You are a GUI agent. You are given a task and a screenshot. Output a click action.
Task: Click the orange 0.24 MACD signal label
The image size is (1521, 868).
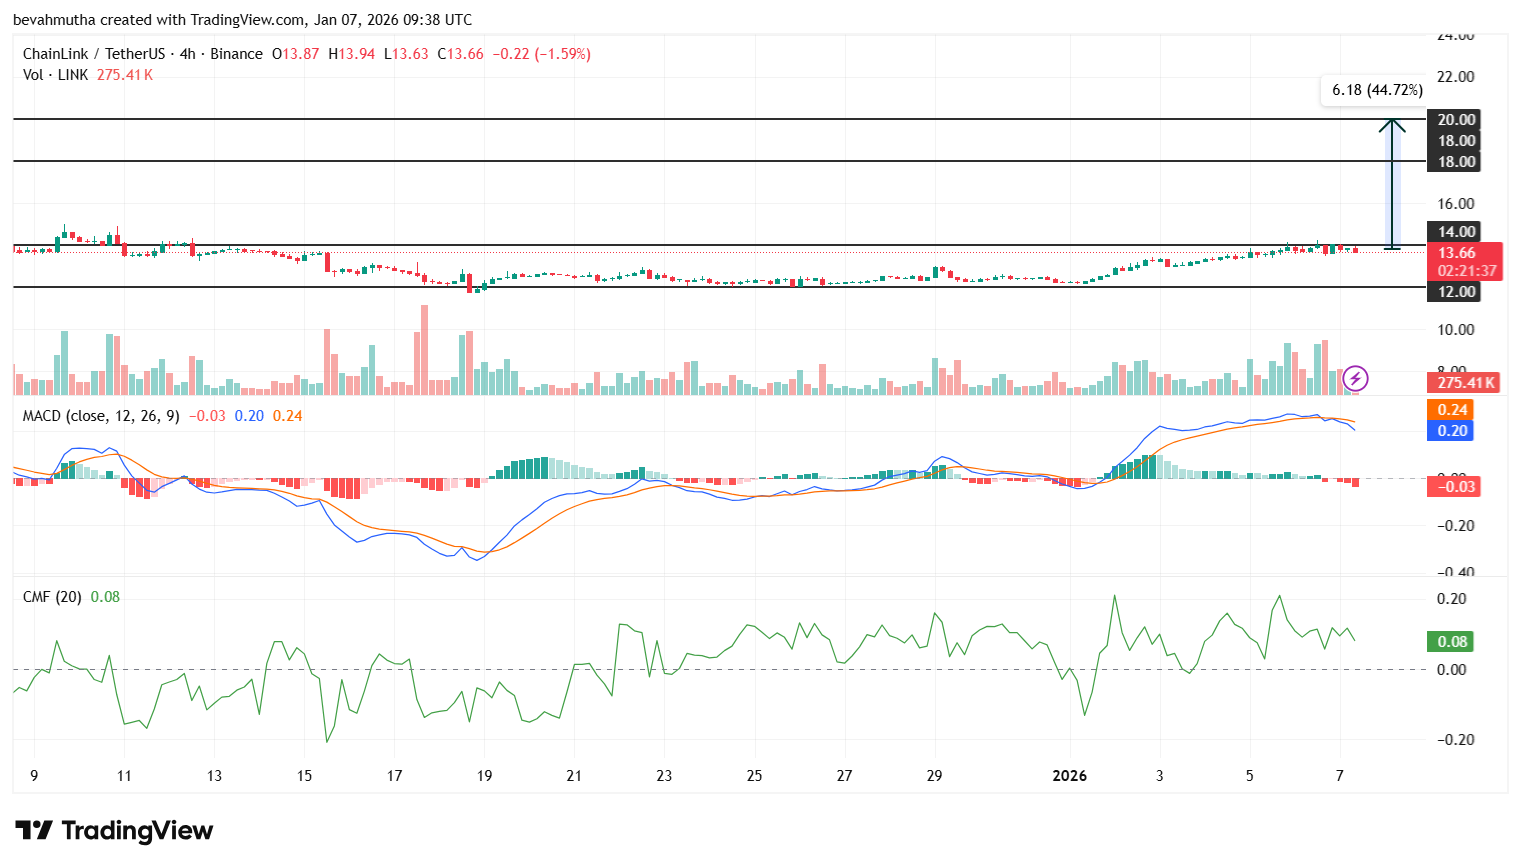point(1452,409)
